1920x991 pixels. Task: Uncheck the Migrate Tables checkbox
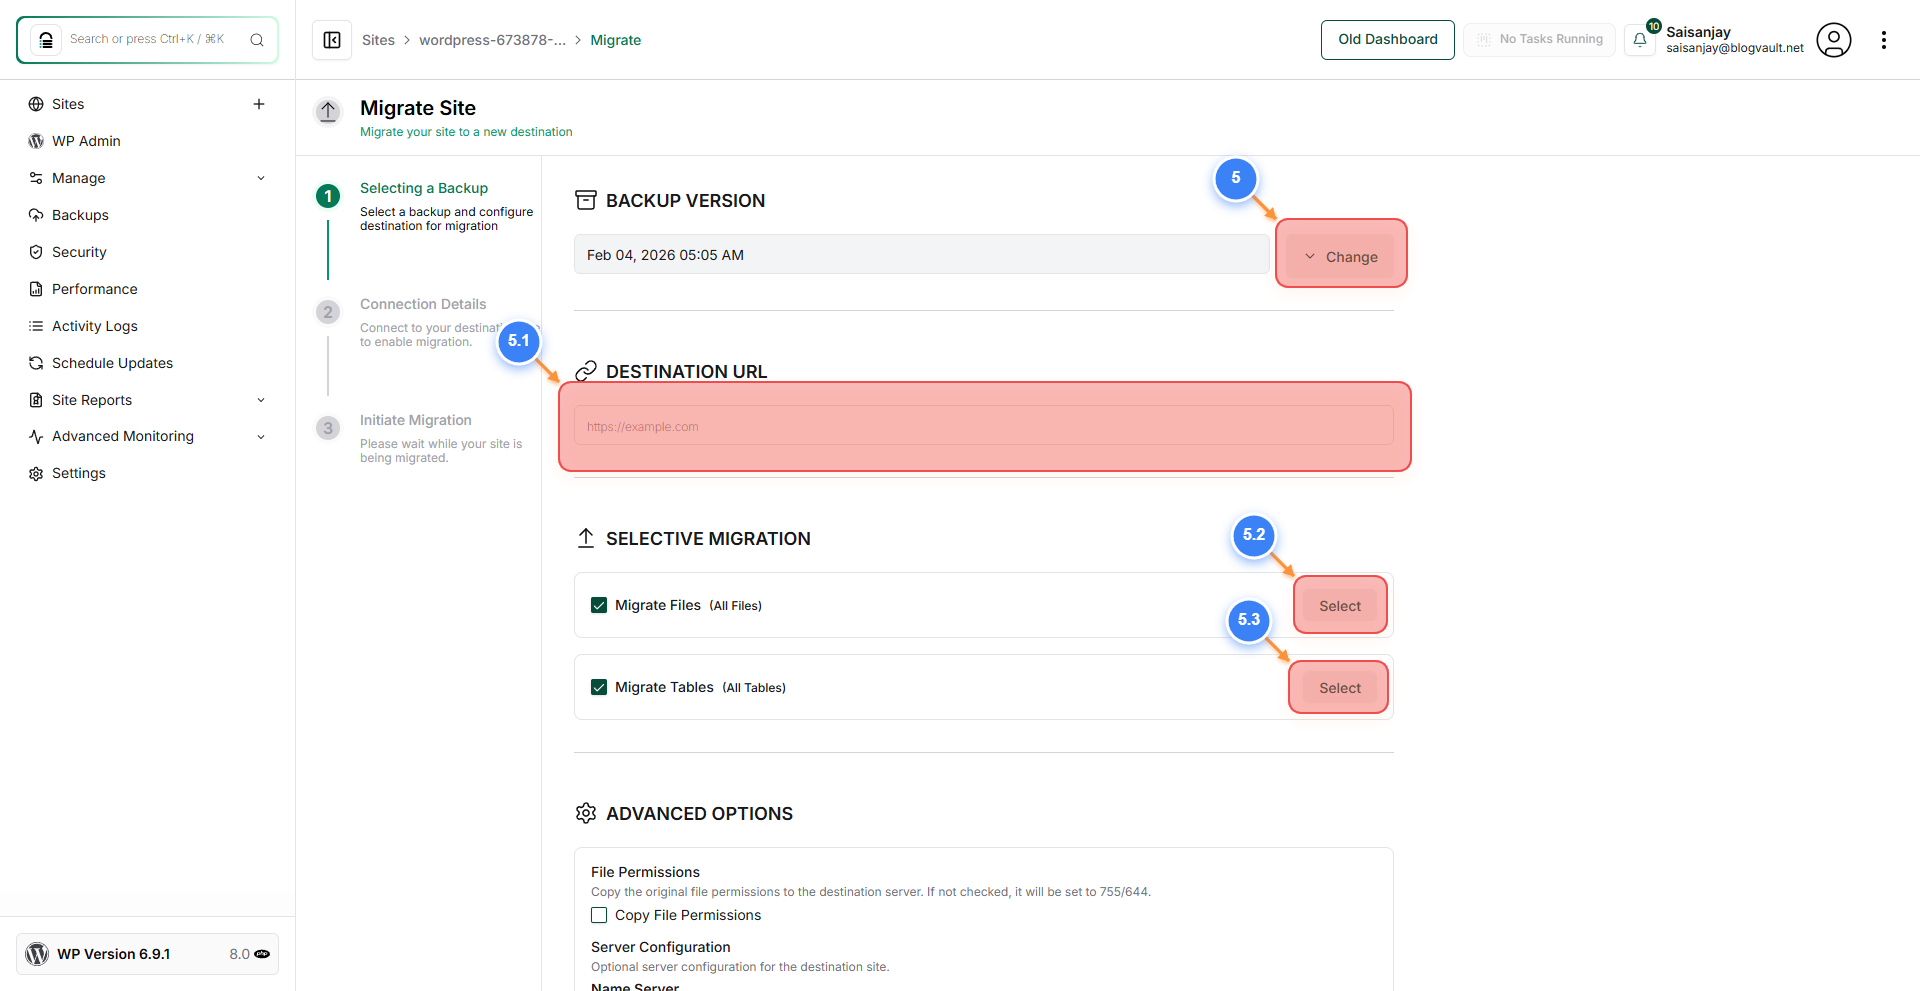[599, 687]
